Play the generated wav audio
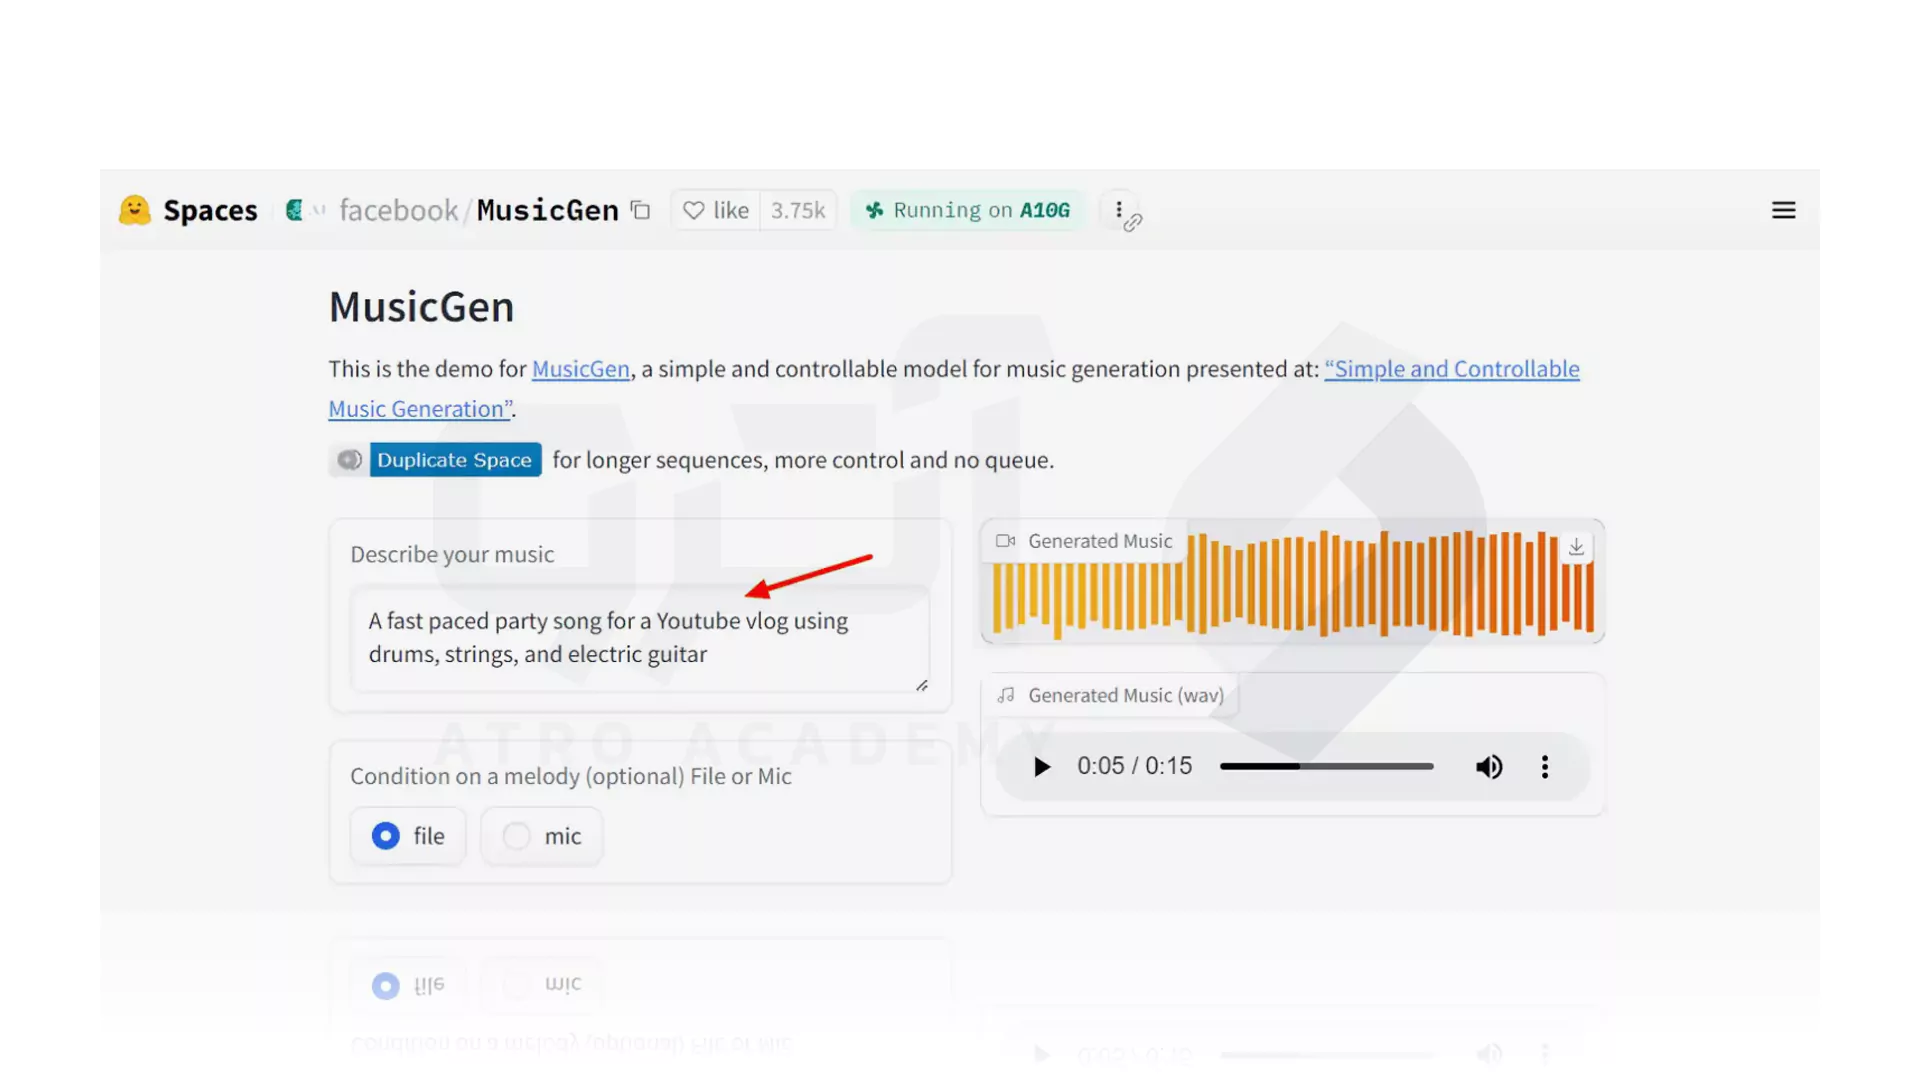 tap(1041, 767)
